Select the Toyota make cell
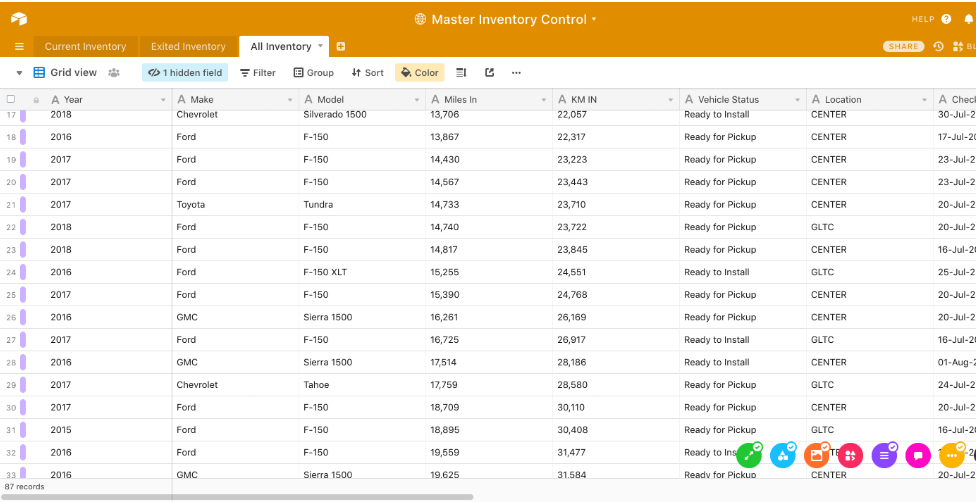Screen dimensions: 976x502 [235, 204]
